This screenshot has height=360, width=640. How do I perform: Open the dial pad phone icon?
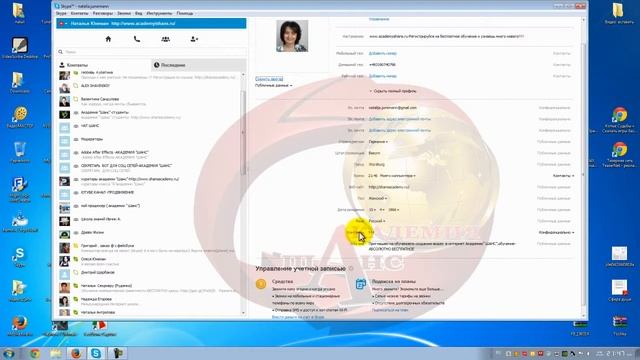pos(137,39)
